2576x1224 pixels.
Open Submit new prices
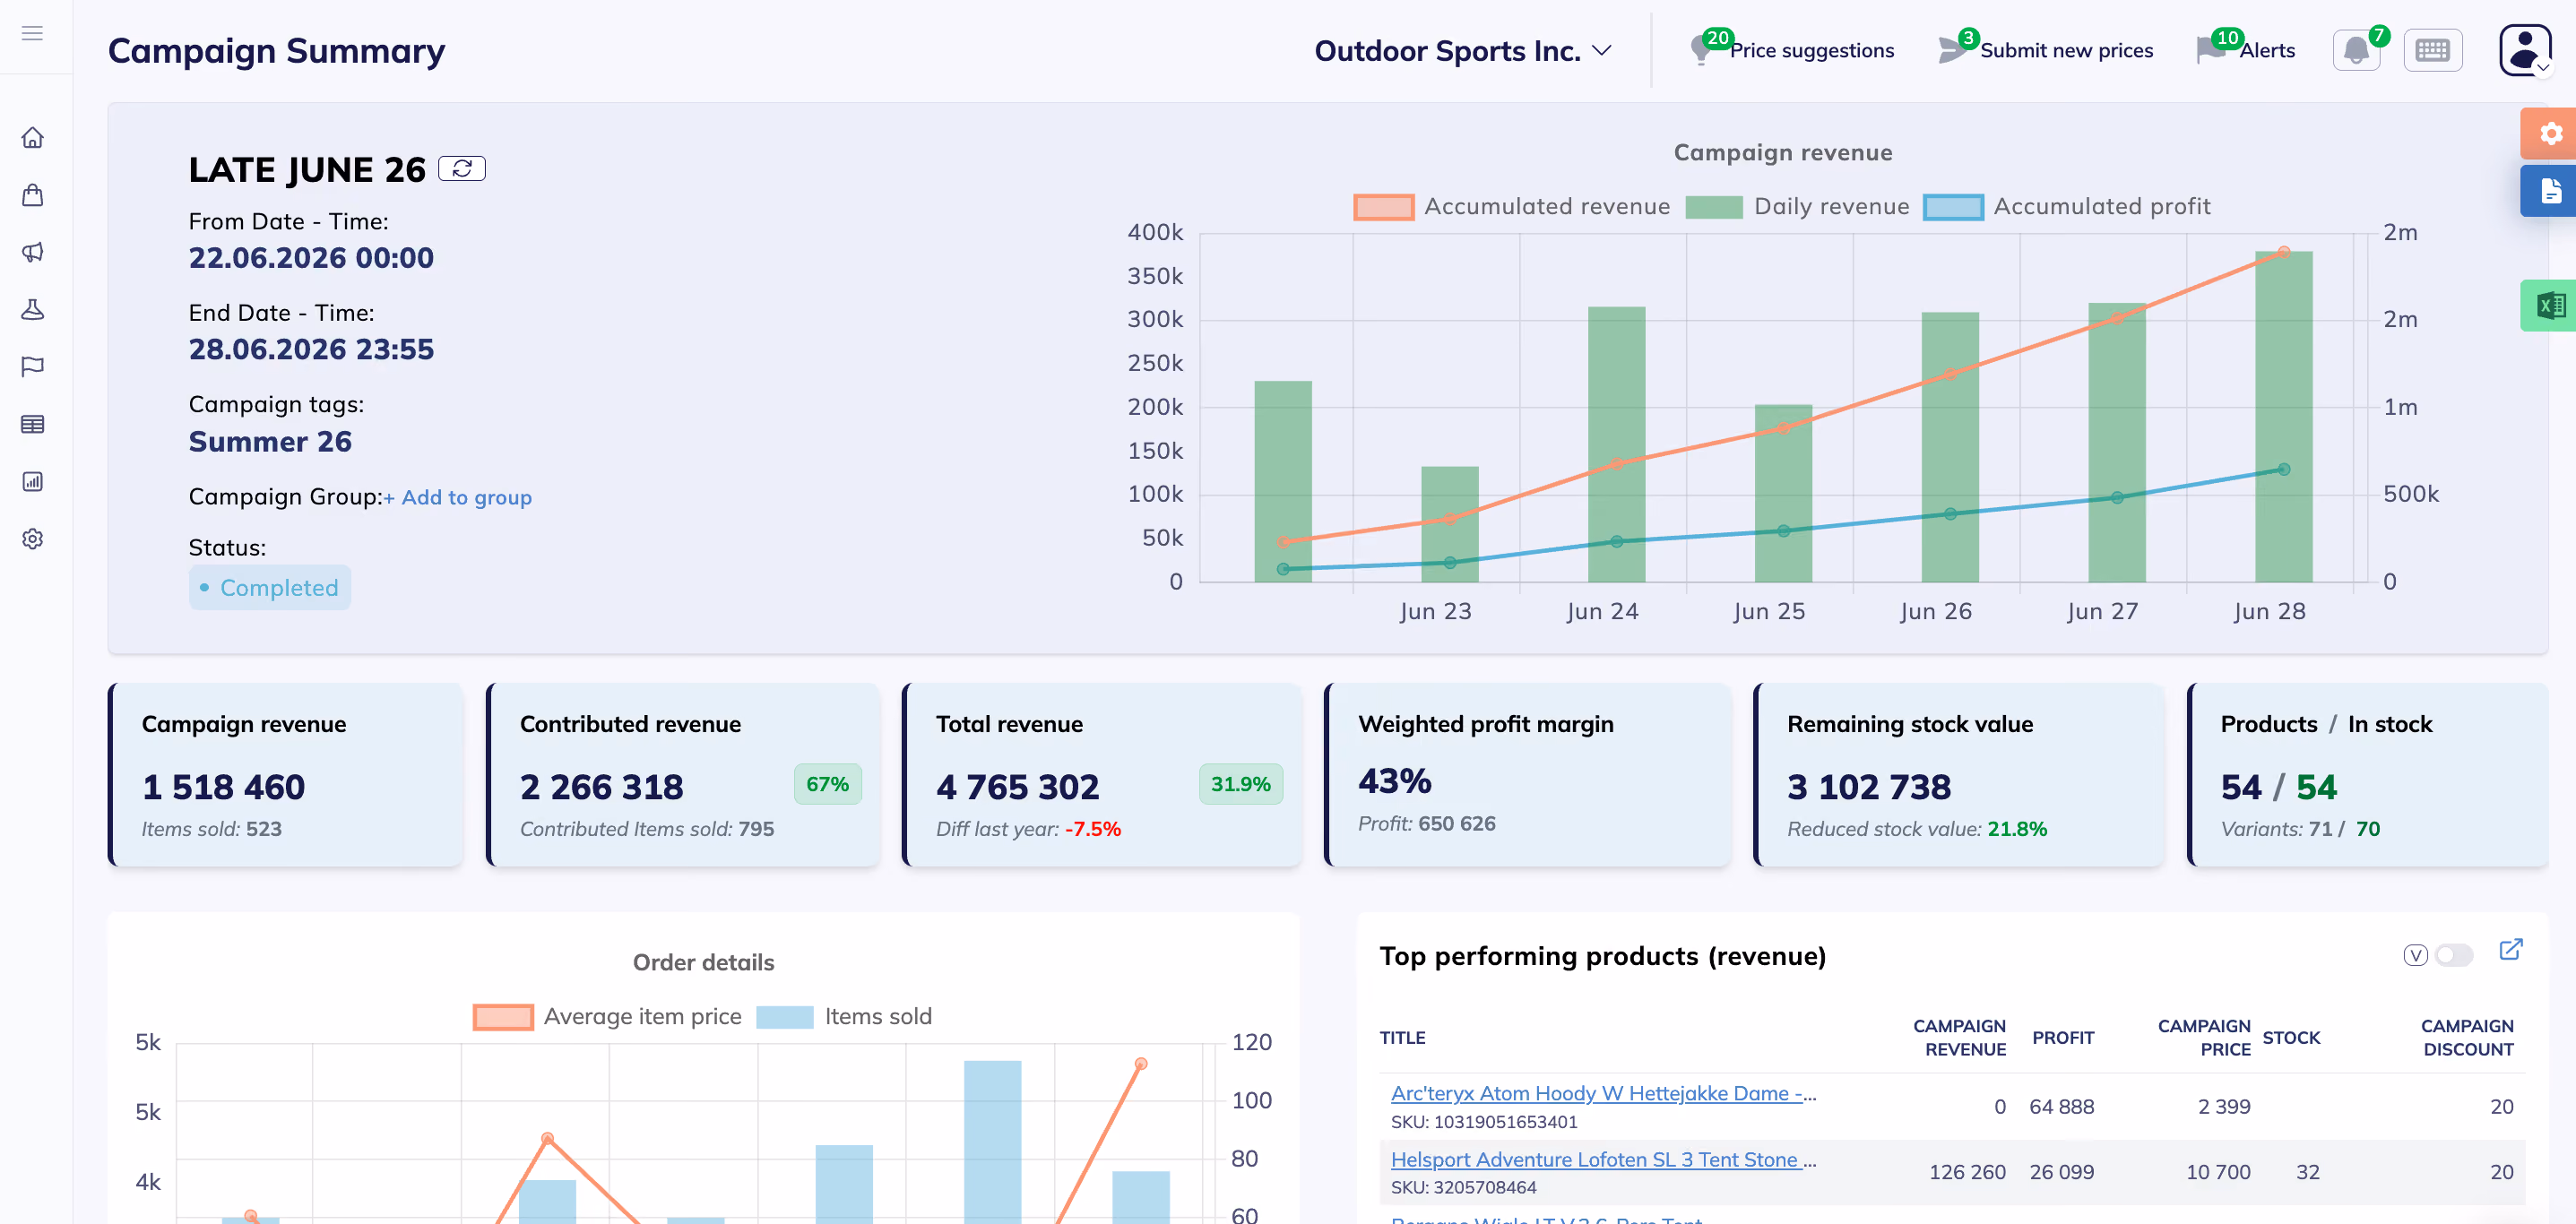click(2045, 50)
